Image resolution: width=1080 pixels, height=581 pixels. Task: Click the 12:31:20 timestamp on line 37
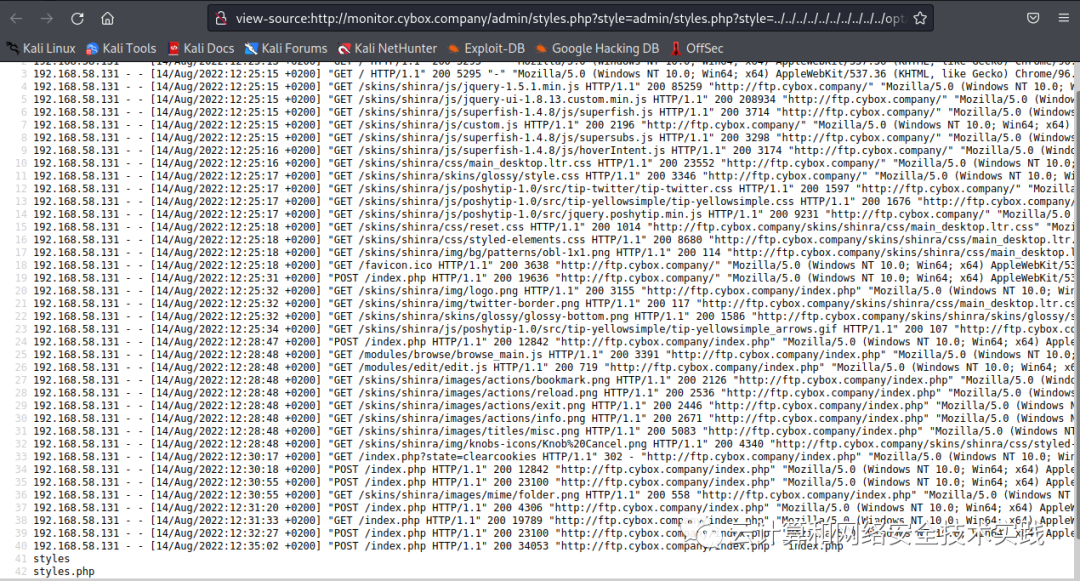point(254,507)
